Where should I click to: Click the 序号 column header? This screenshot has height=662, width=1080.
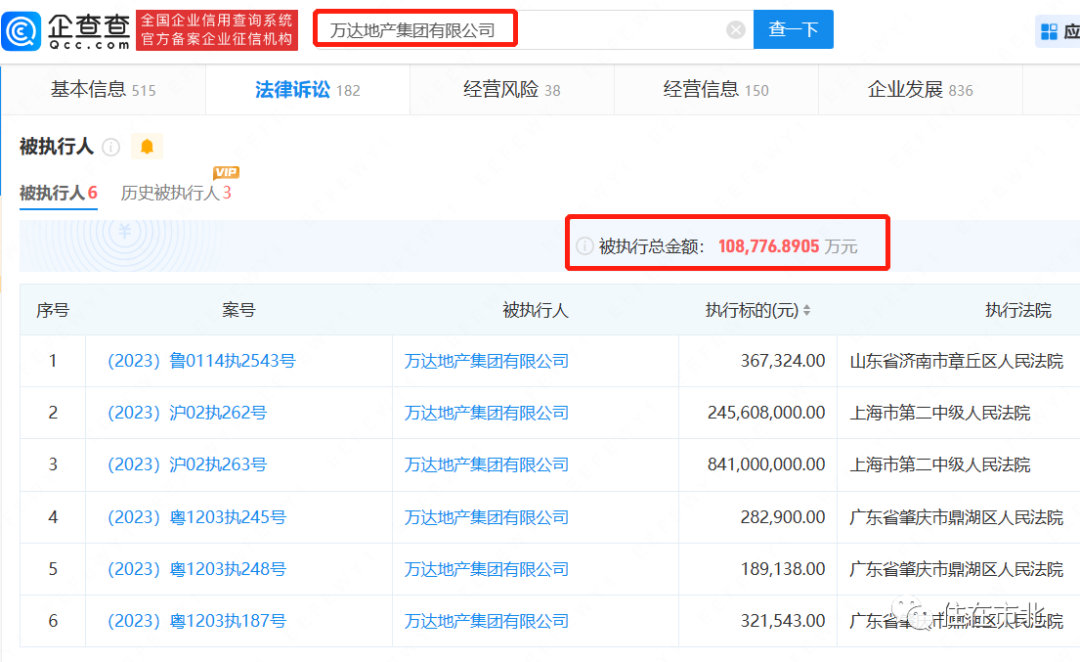pos(52,310)
